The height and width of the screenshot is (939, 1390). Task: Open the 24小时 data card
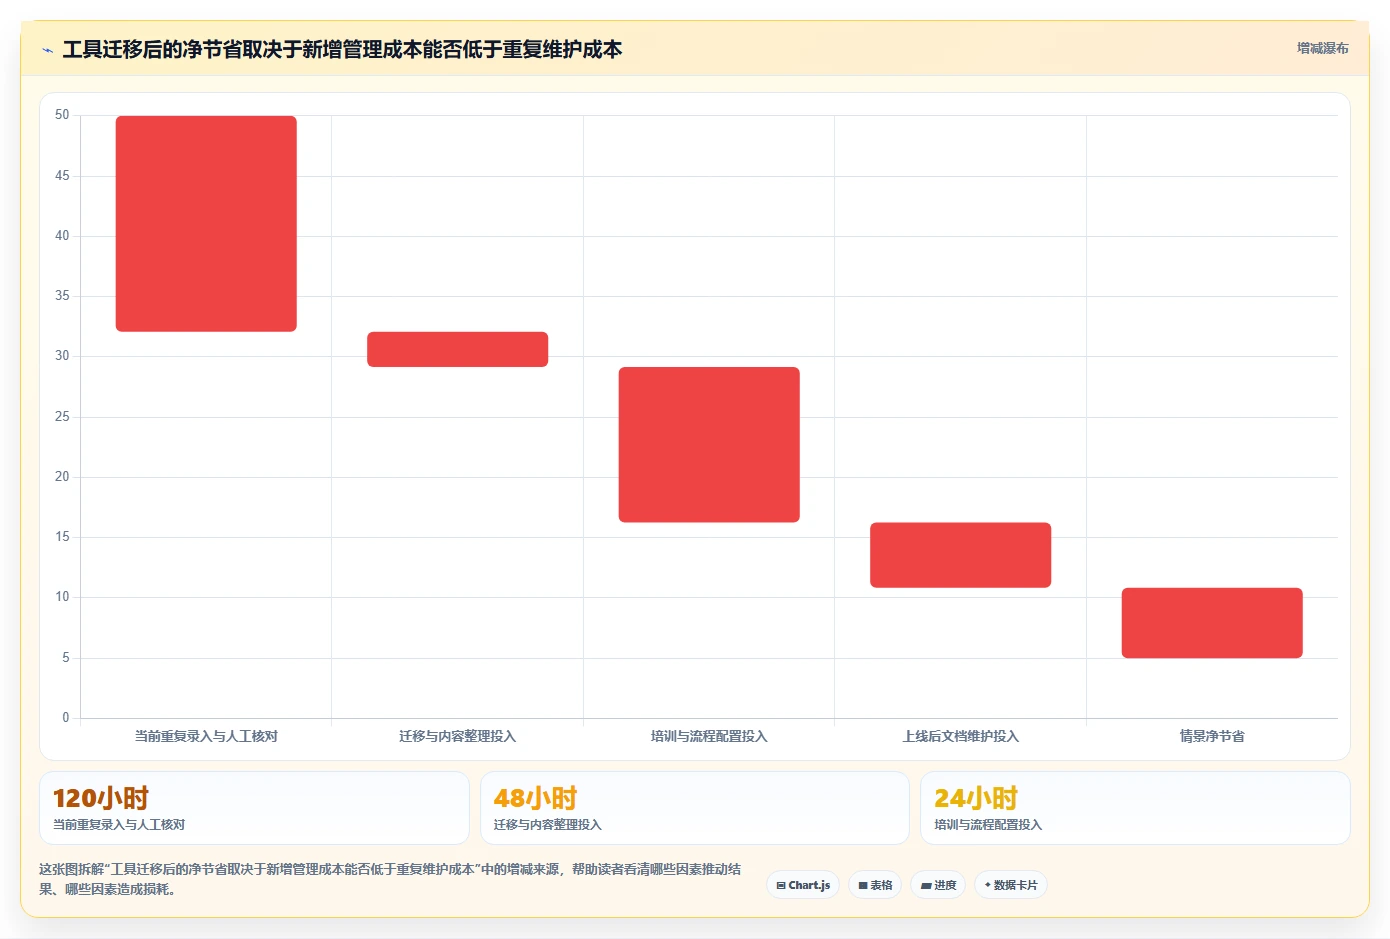(x=1135, y=808)
